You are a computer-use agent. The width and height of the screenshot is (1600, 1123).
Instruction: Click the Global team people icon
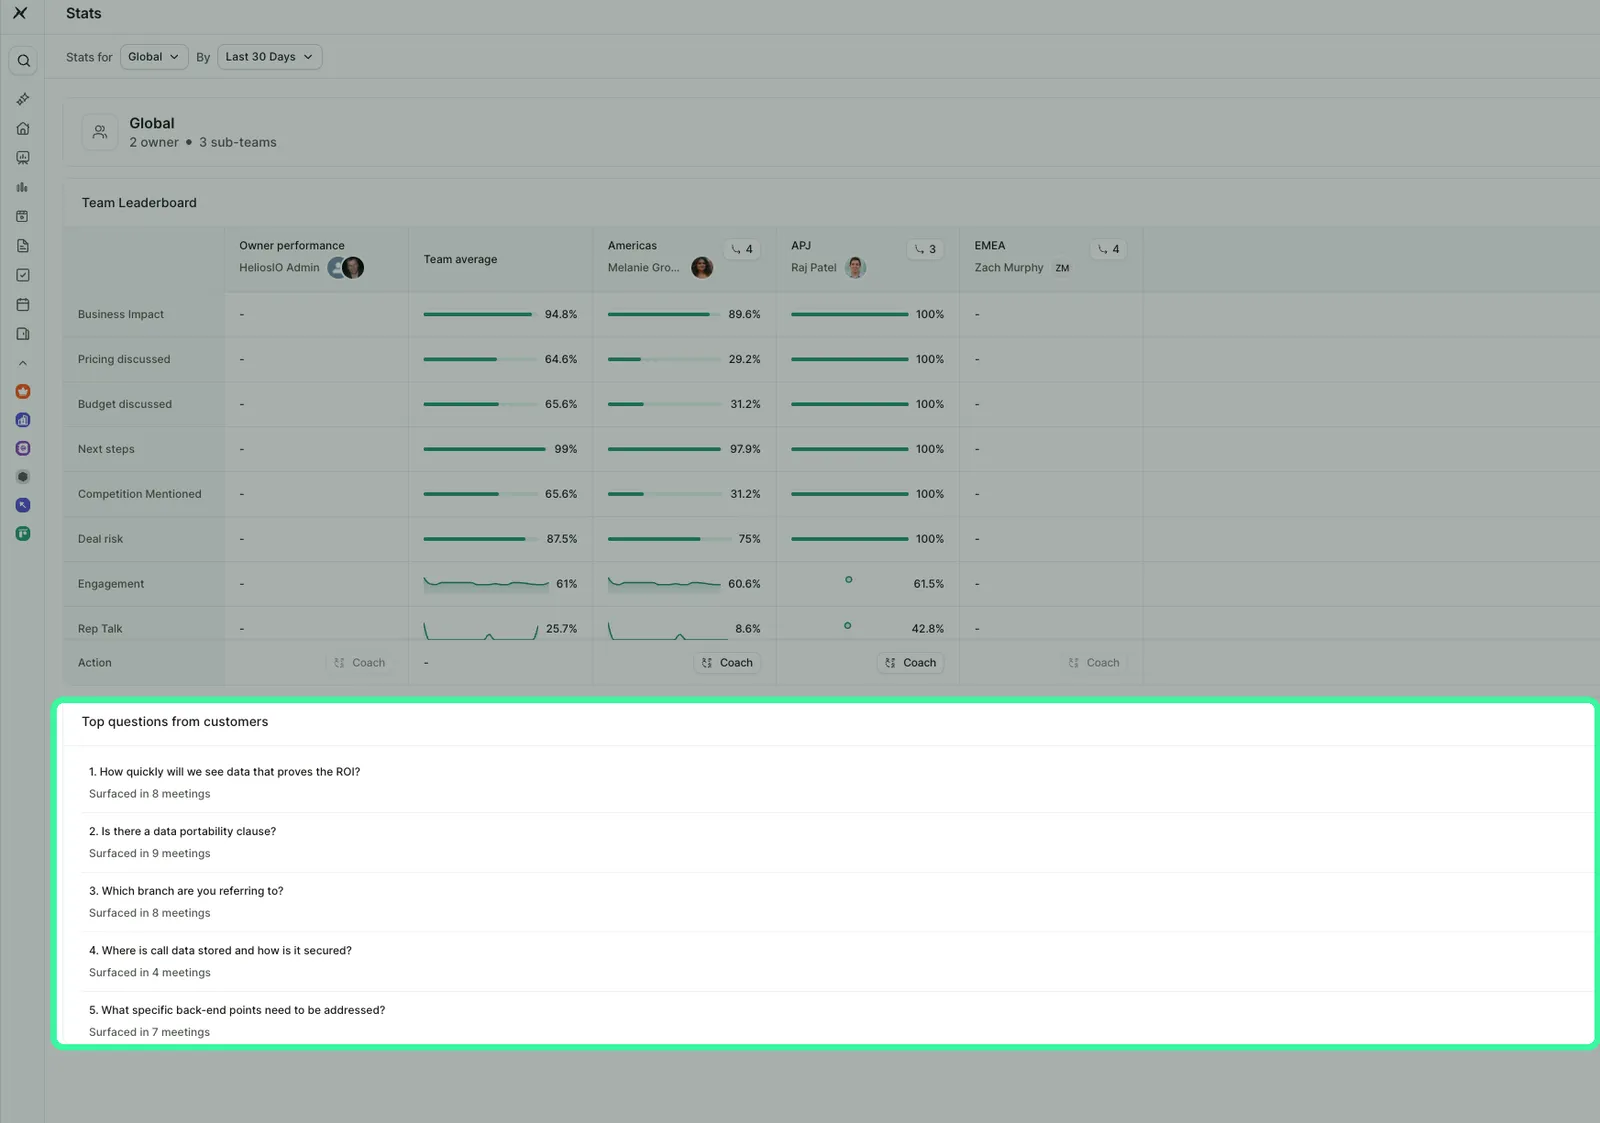[100, 132]
